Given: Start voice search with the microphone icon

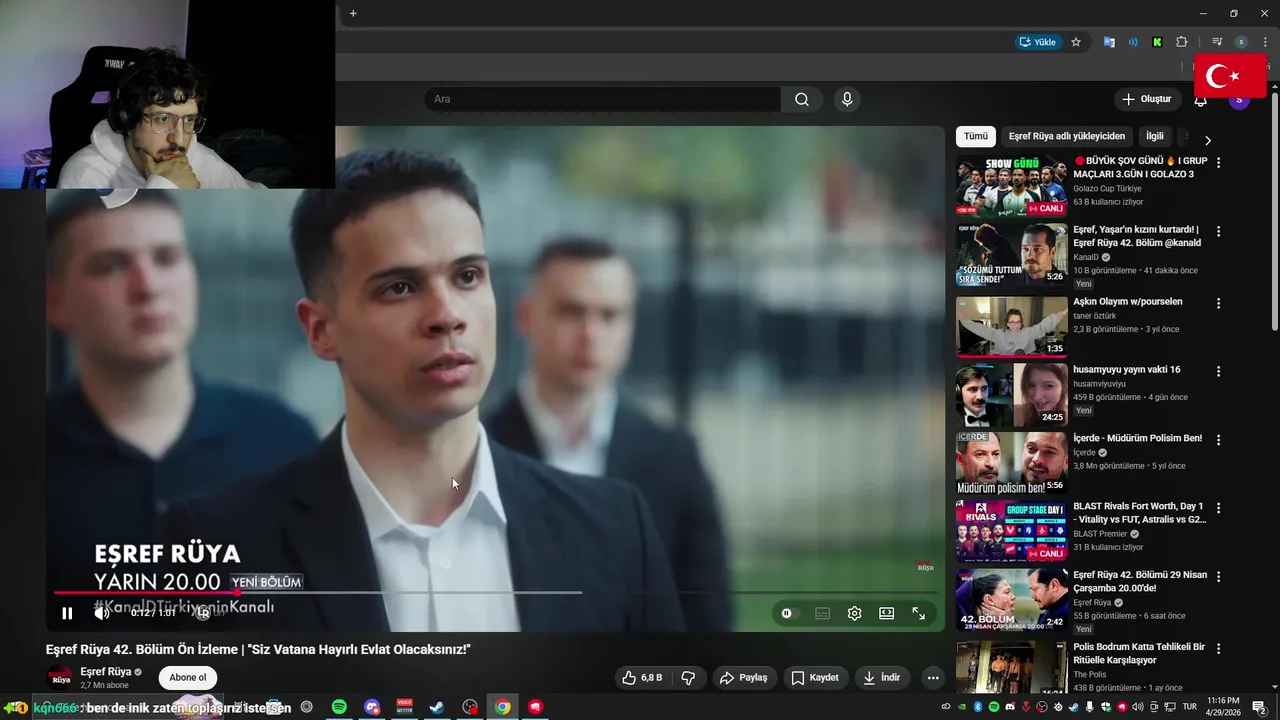Looking at the screenshot, I should (847, 99).
